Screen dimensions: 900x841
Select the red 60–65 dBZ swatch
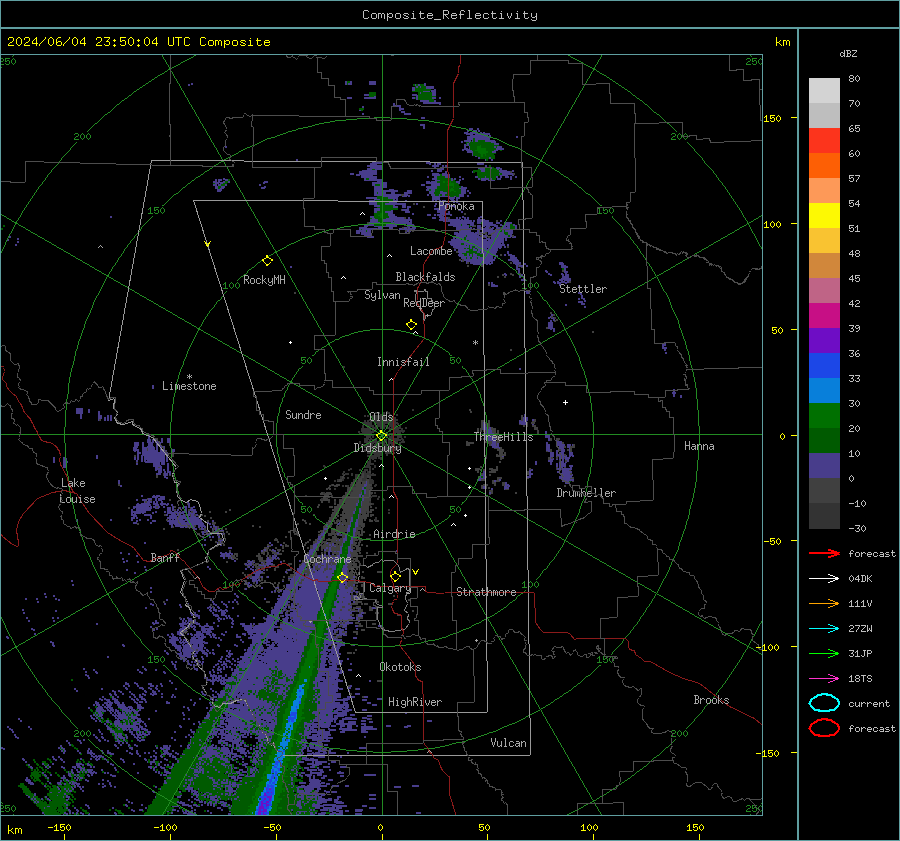click(824, 141)
